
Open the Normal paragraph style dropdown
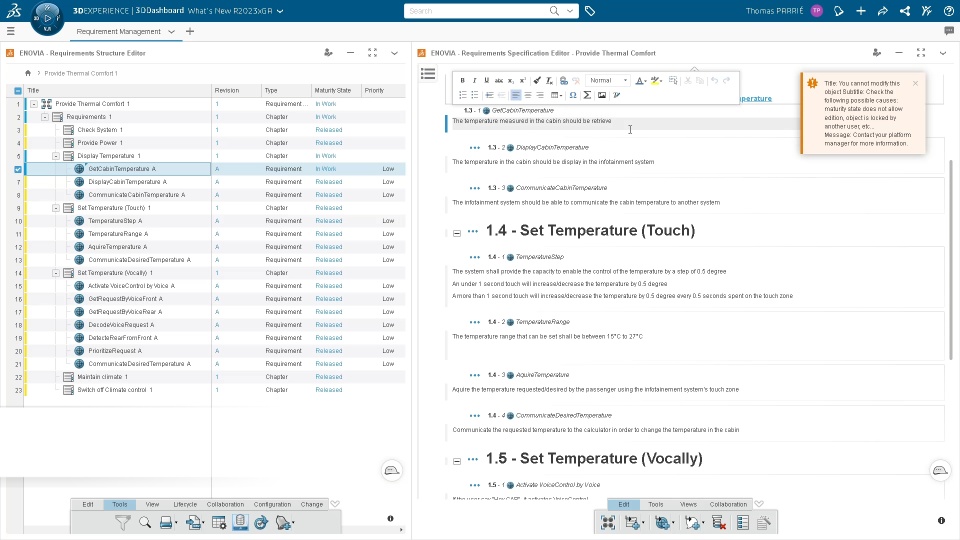pos(608,80)
